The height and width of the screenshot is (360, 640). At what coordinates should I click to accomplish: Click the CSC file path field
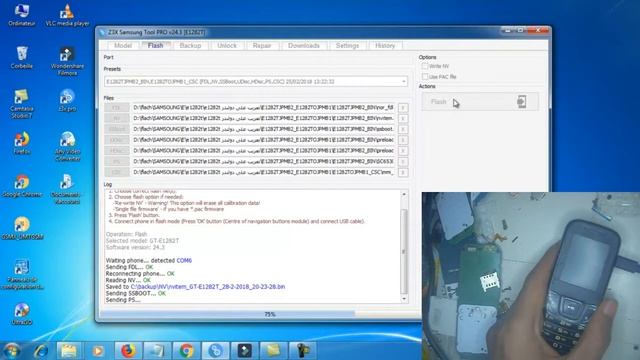pyautogui.click(x=263, y=172)
